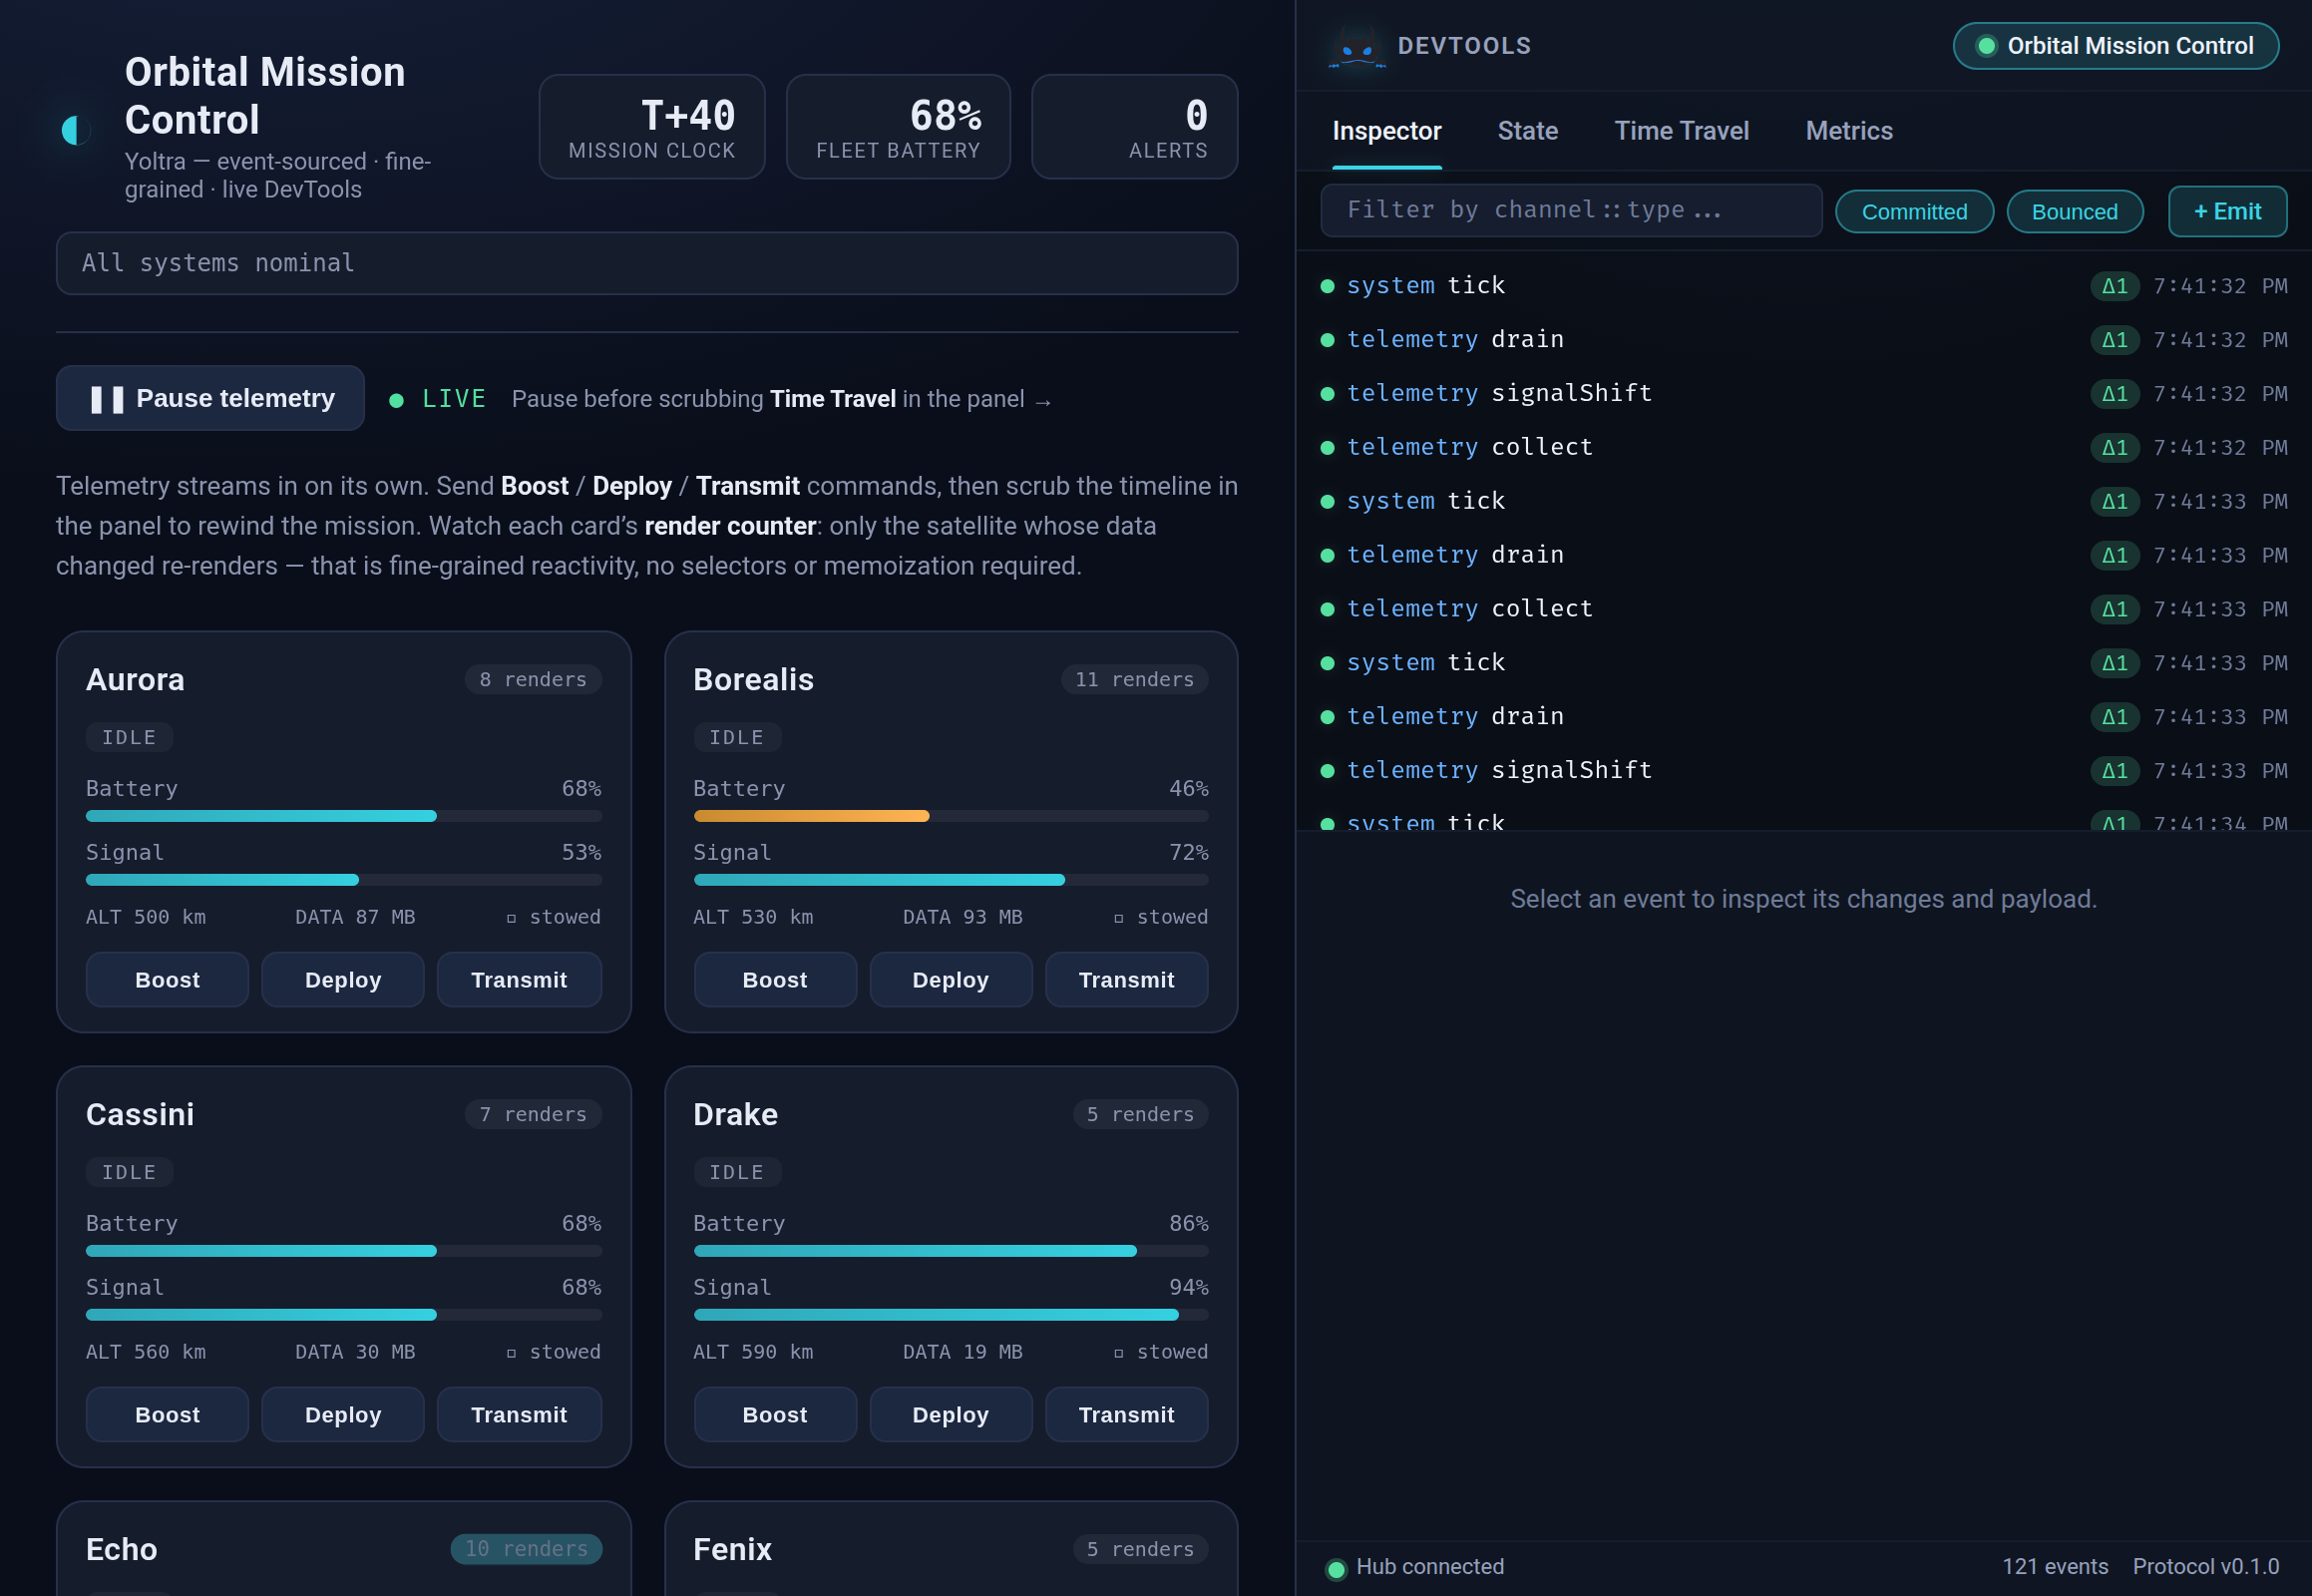Deploy the Drake satellite

click(950, 1414)
